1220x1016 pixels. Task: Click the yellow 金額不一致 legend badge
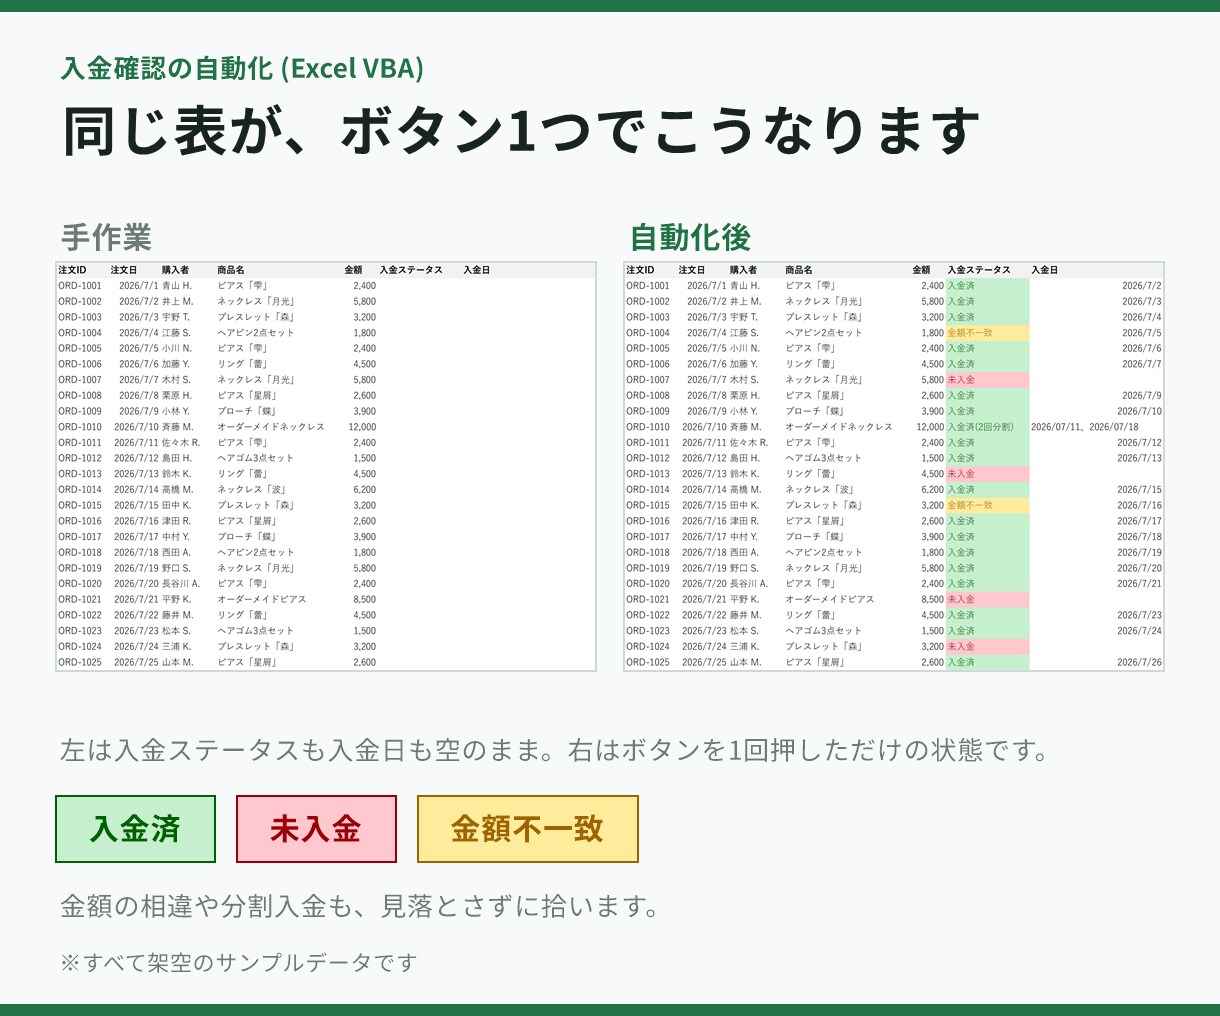point(527,829)
